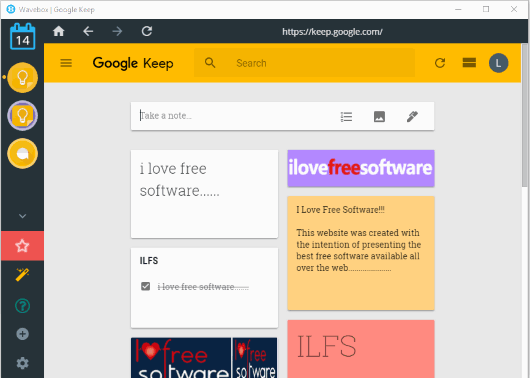
Task: Uncheck the 'i love free software' checkbox
Action: (145, 286)
